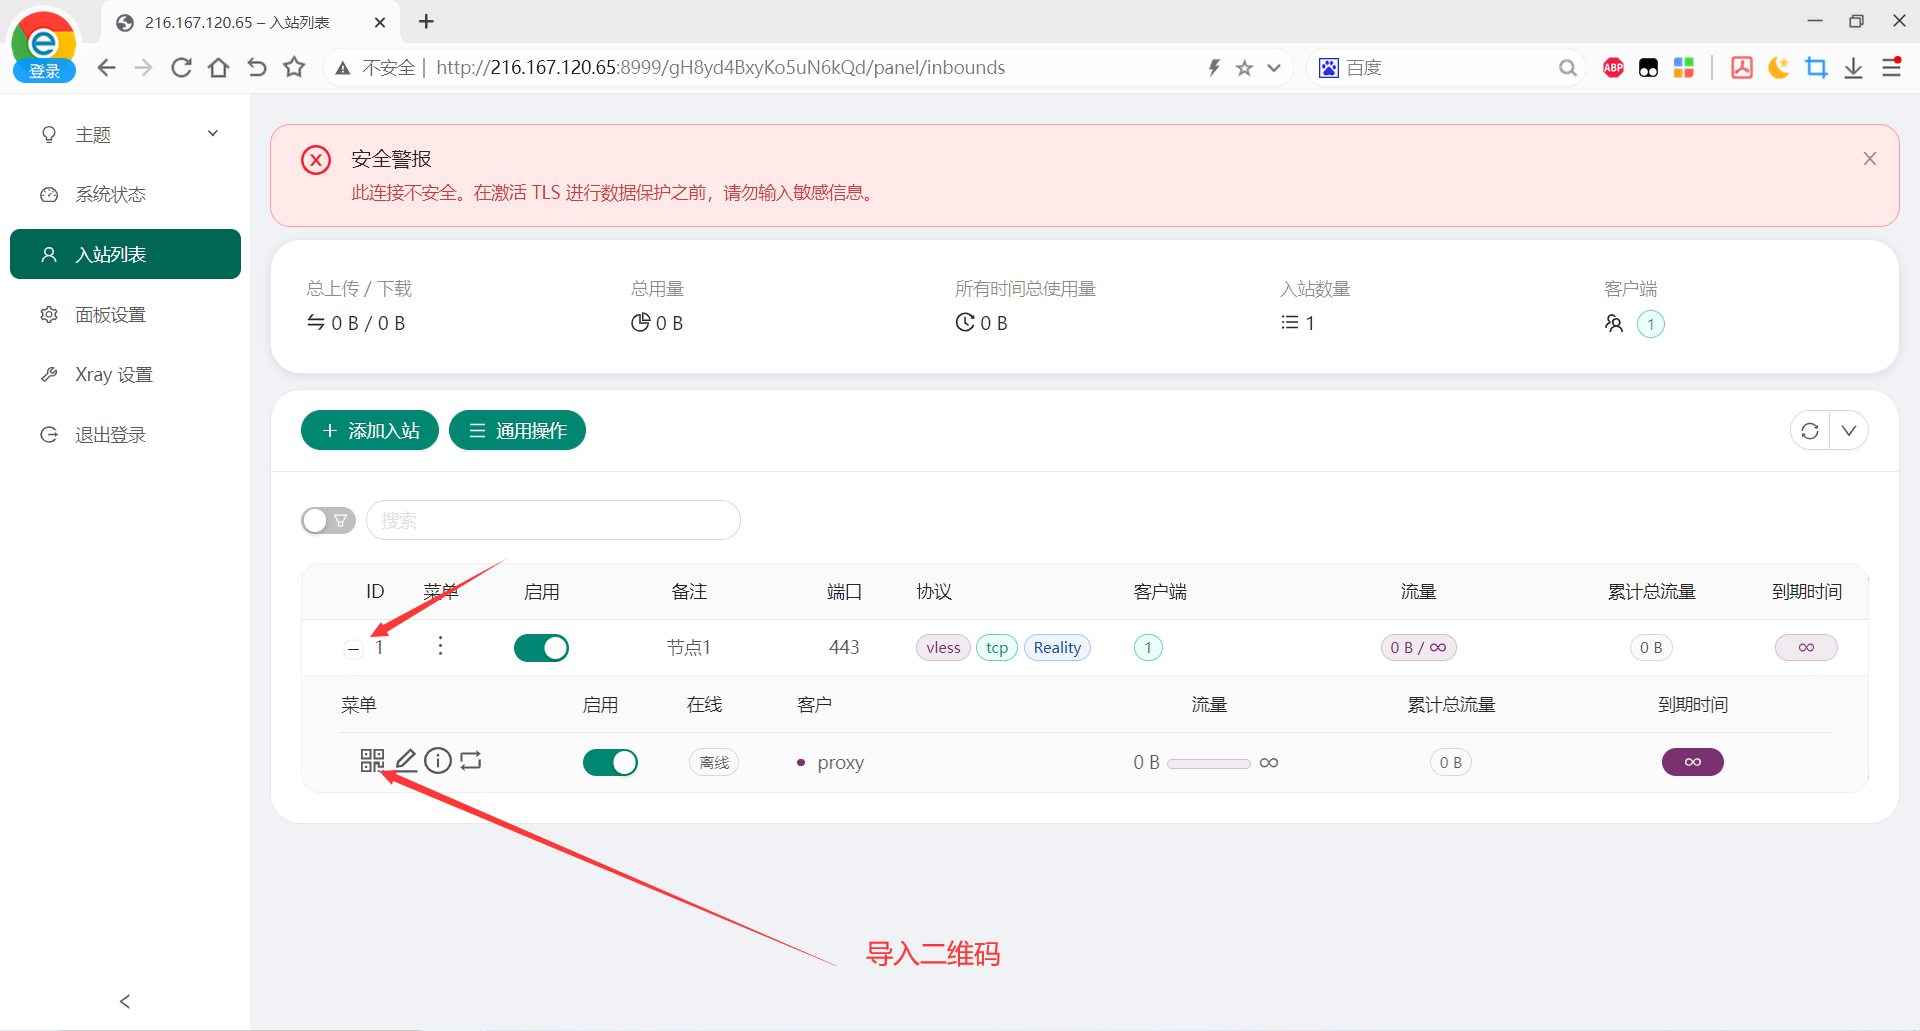Toggle proxy client enable switch

[x=610, y=763]
